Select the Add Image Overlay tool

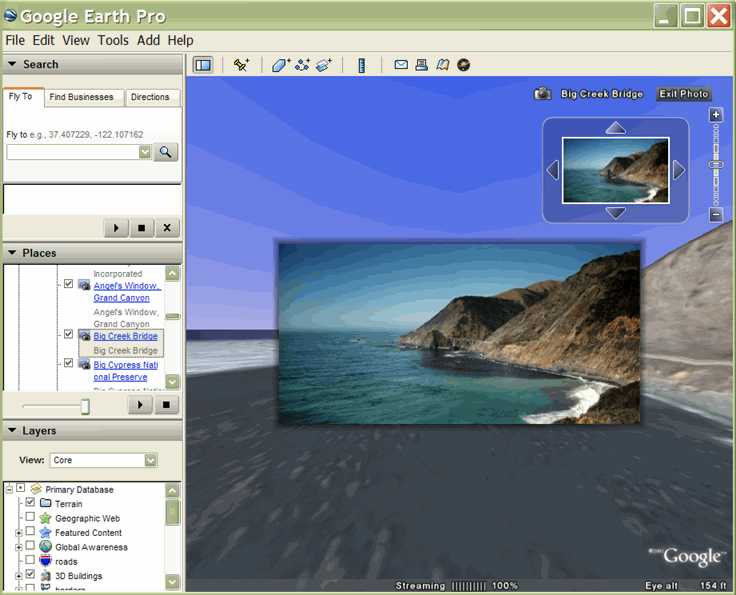coord(324,65)
